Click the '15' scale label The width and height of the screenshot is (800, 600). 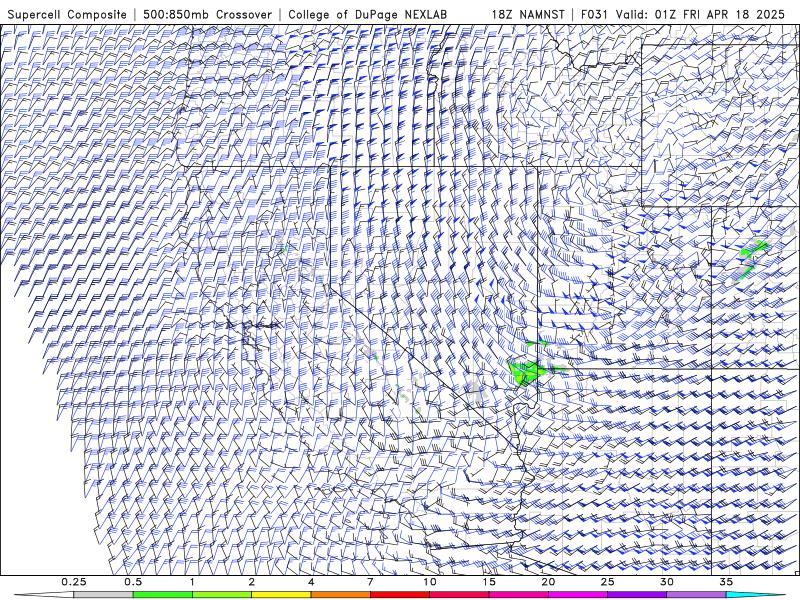coord(489,582)
